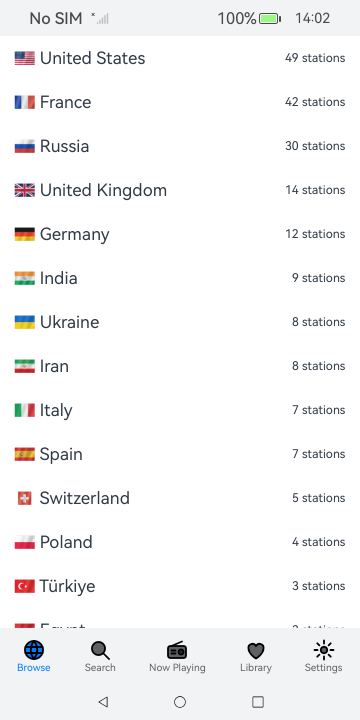Tap the Browse globe icon
This screenshot has width=360, height=720.
(x=34, y=650)
